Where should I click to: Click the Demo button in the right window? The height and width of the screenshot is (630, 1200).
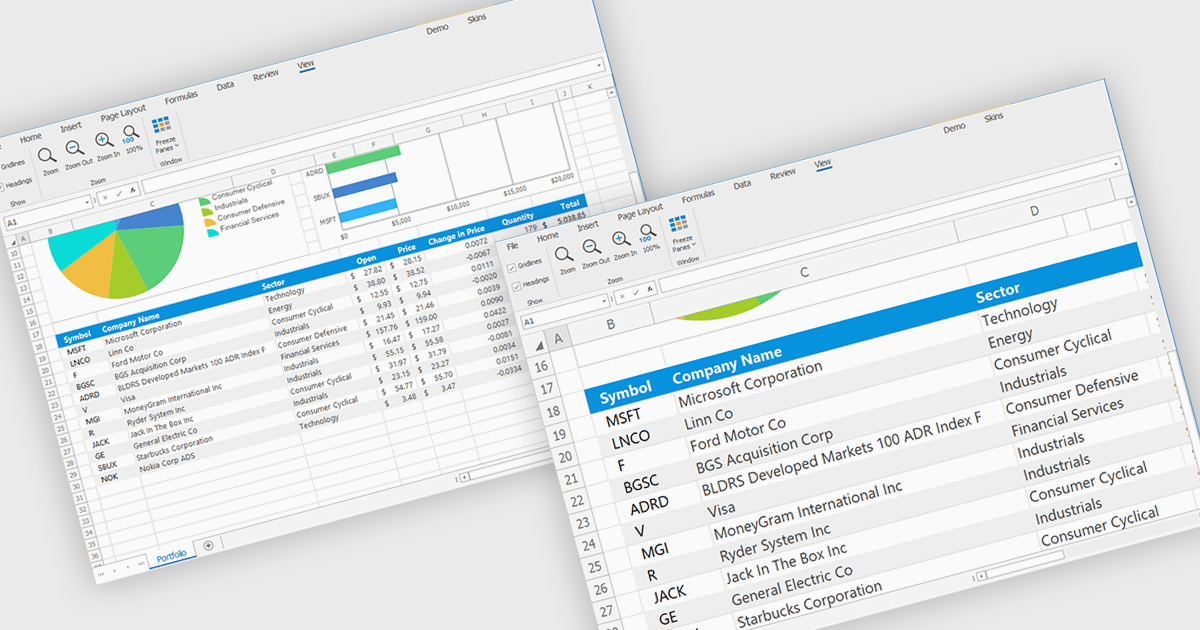954,128
